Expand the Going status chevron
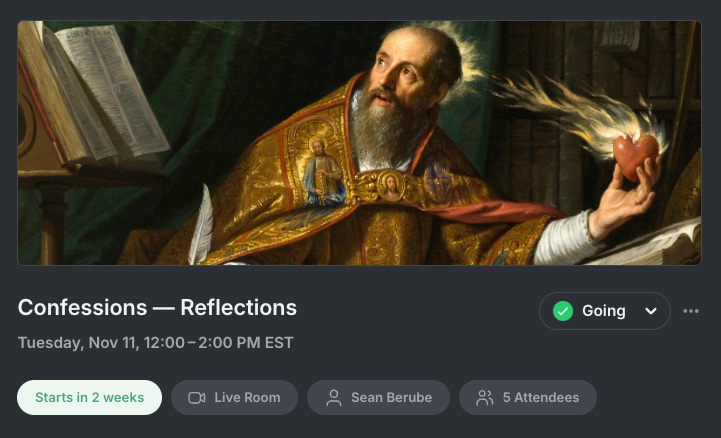 pyautogui.click(x=651, y=311)
